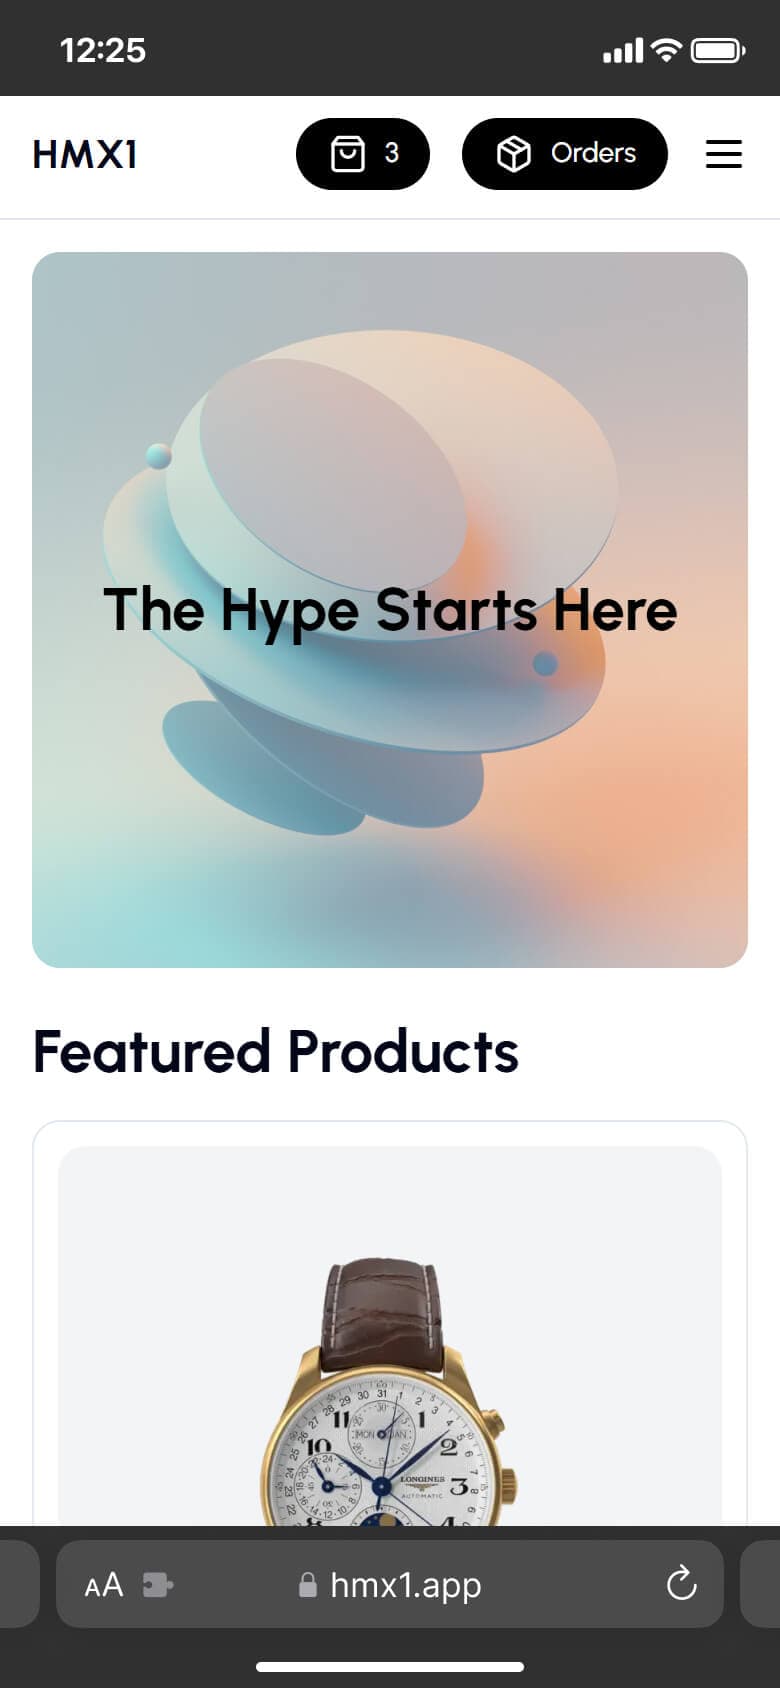780x1688 pixels.
Task: Tap The Hype Starts Here banner text
Action: 390,610
